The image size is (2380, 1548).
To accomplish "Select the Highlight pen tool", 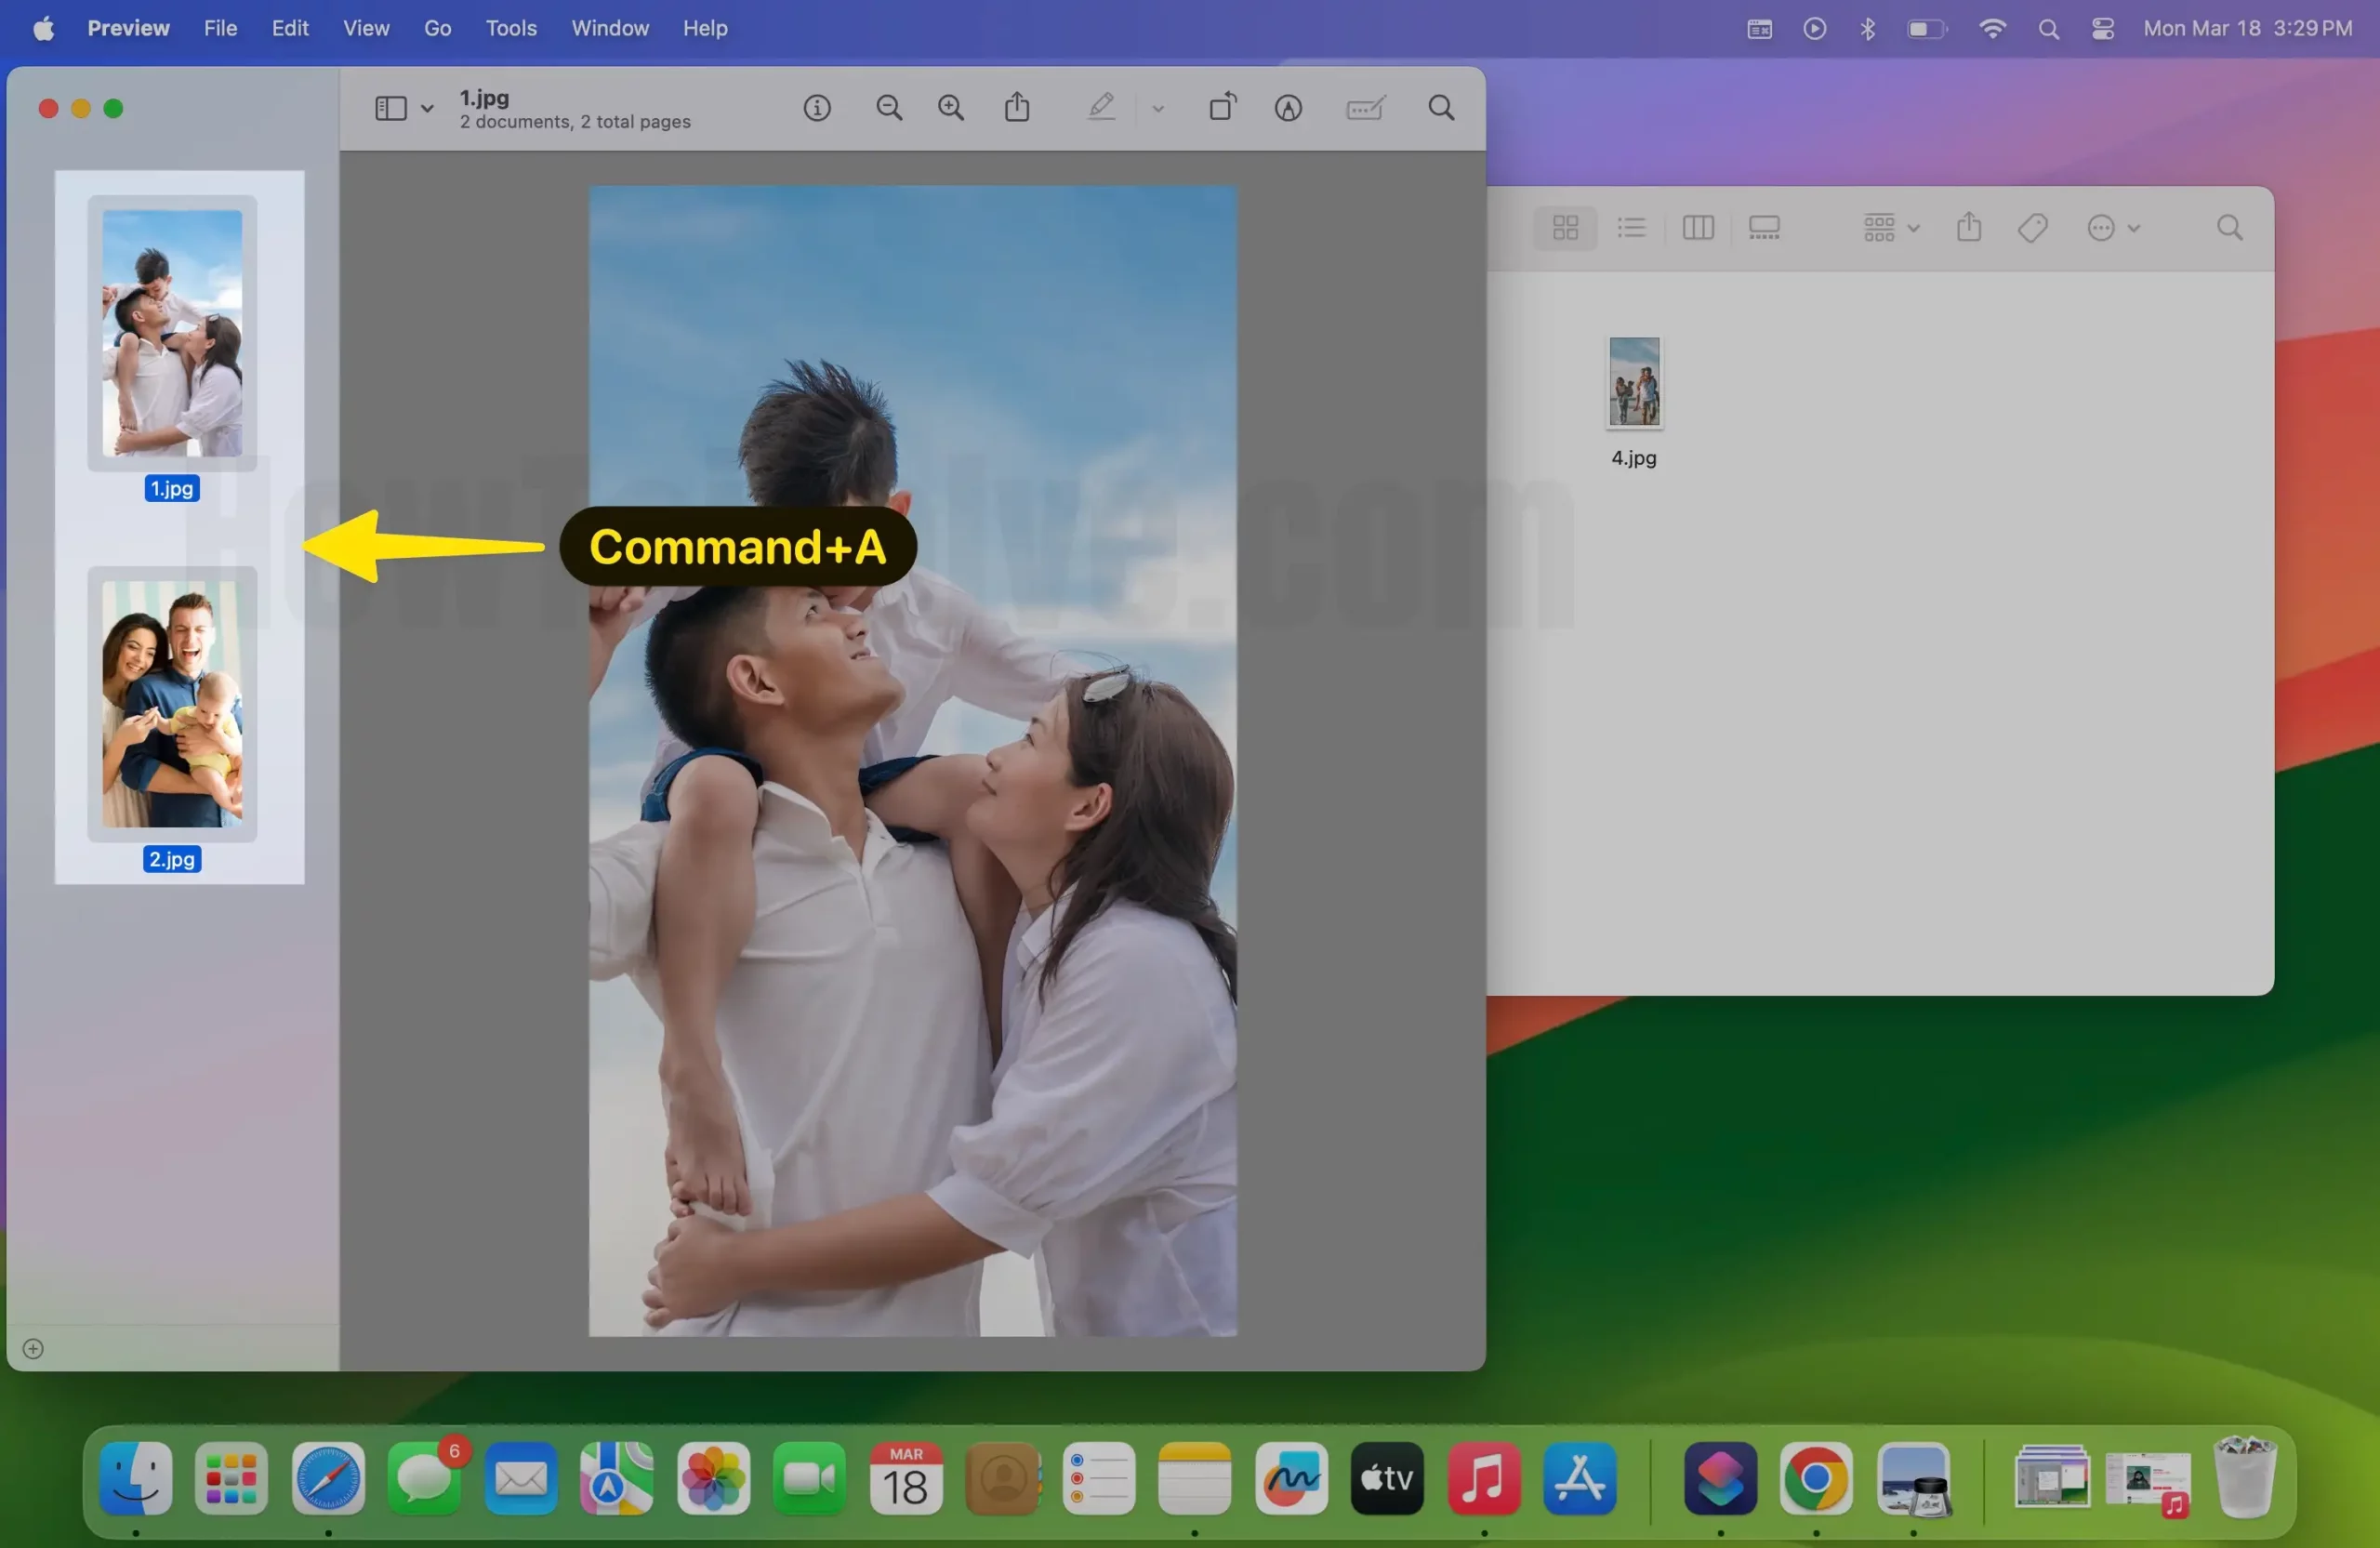I will click(x=1101, y=107).
